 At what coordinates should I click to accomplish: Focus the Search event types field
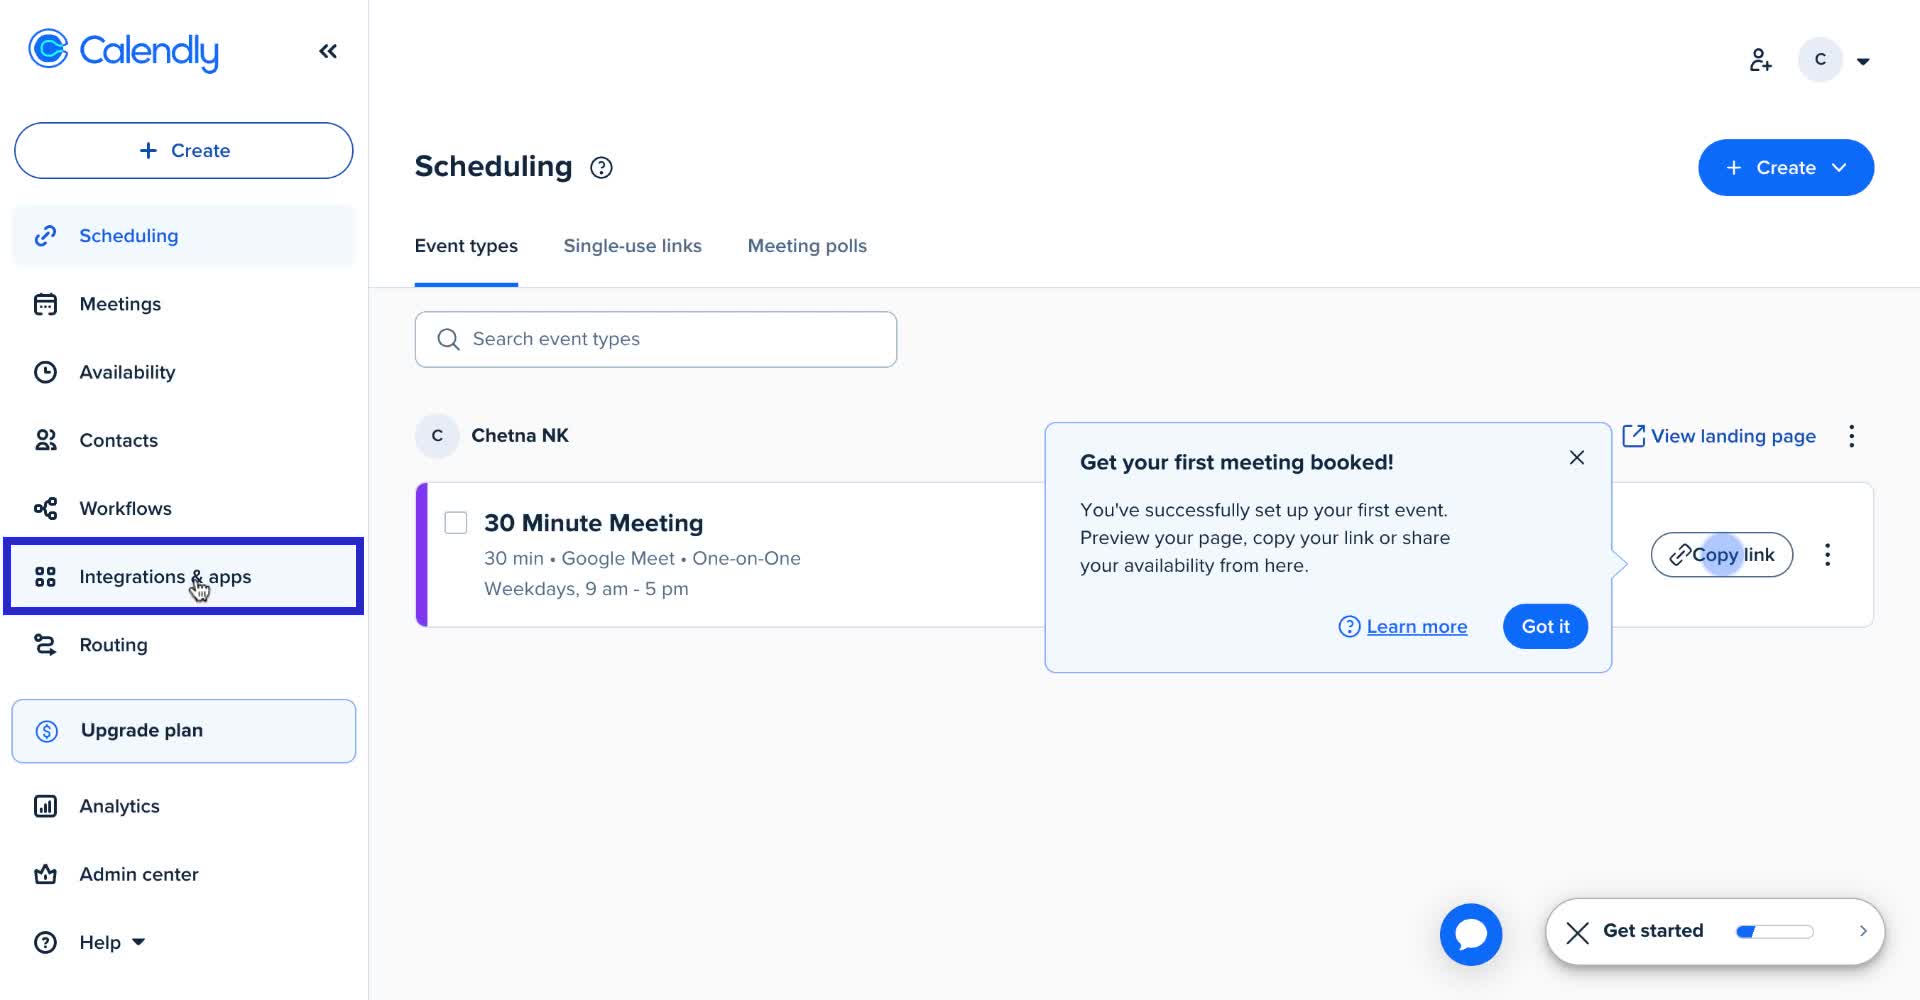pos(656,339)
